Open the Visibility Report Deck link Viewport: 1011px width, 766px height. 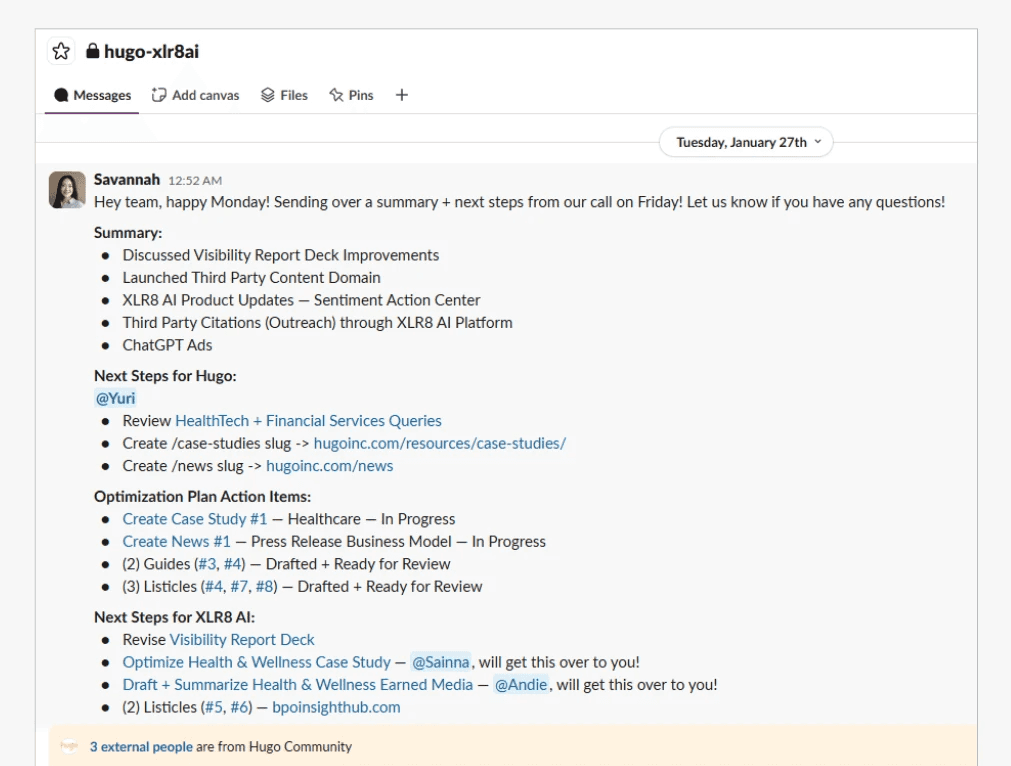click(245, 639)
